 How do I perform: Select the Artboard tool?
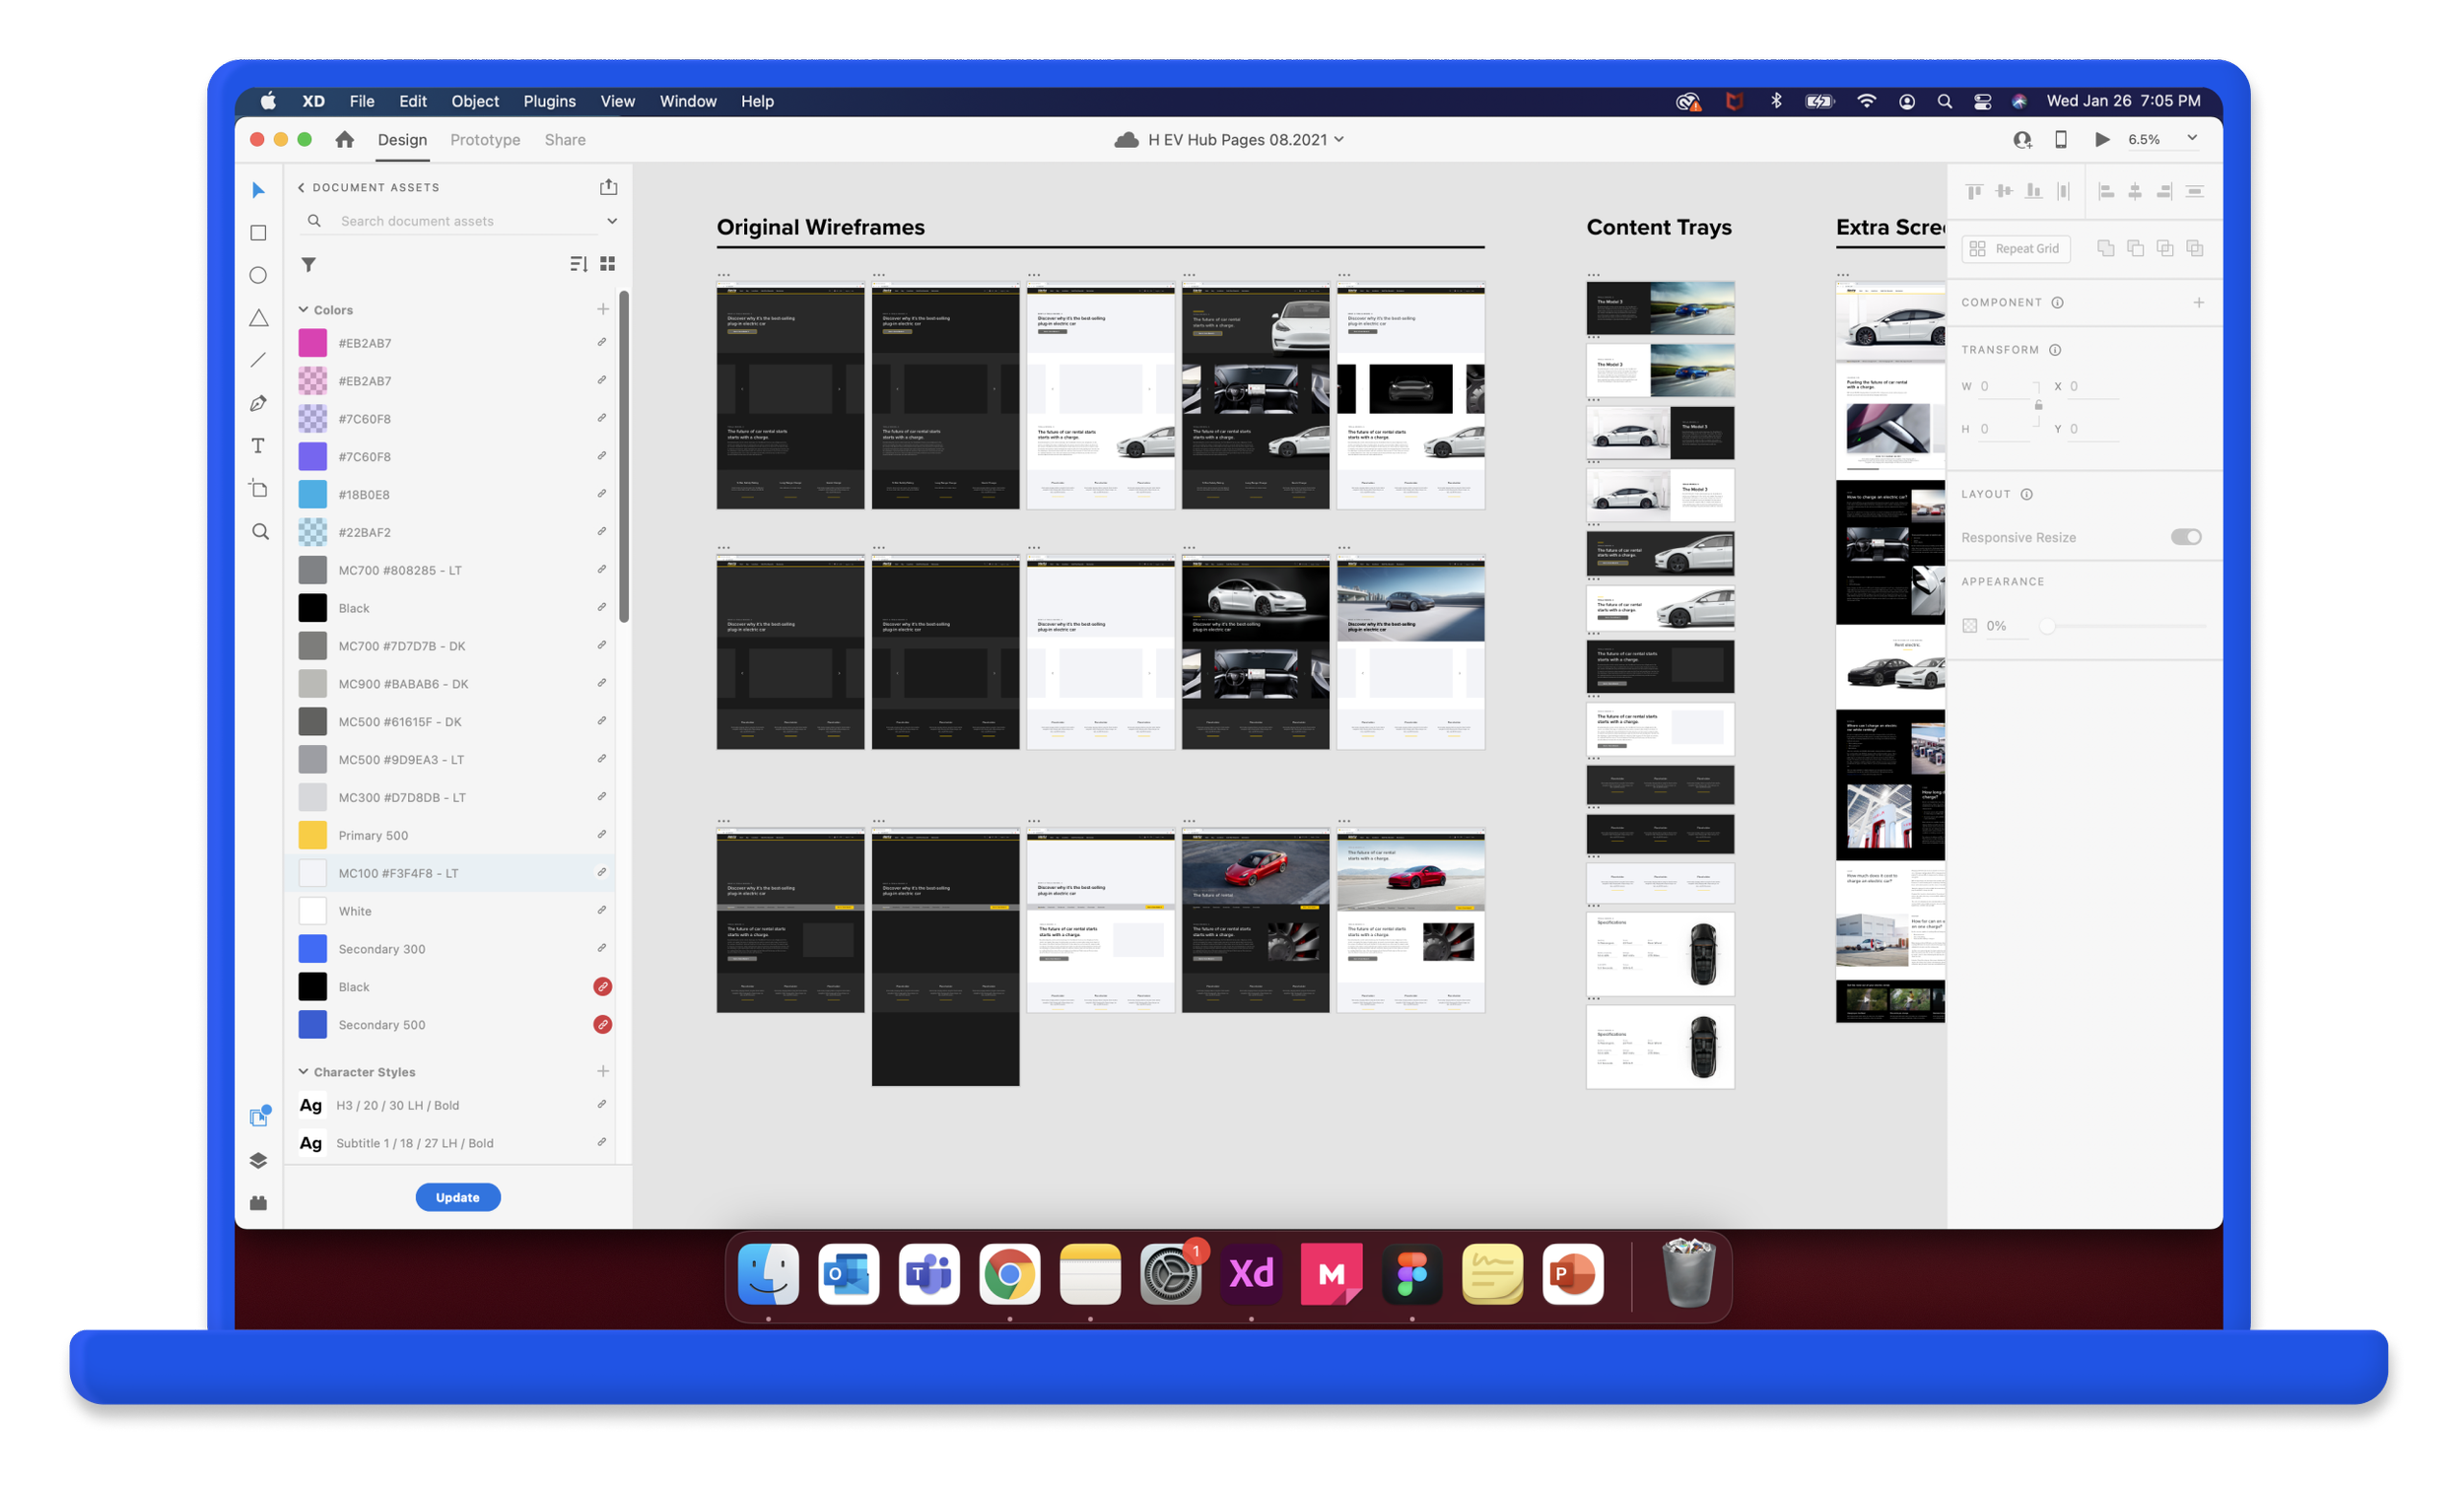pos(258,489)
